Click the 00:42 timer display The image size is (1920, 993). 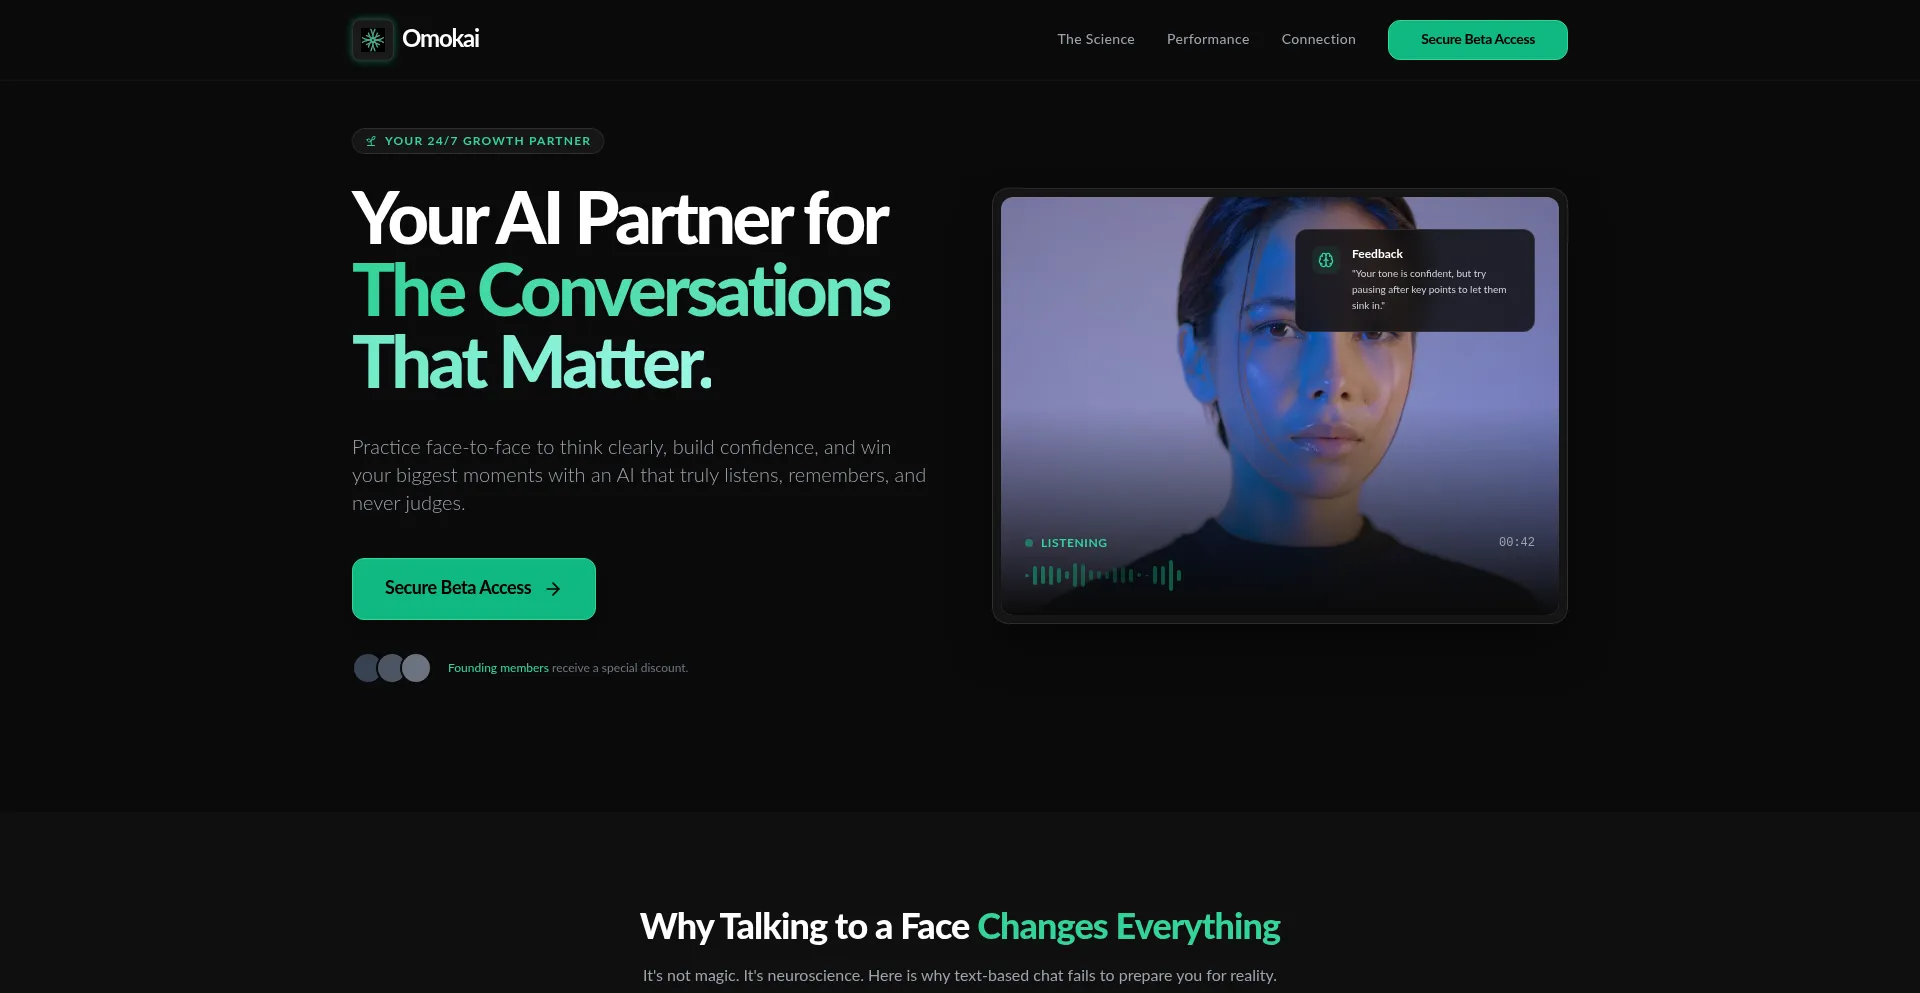pos(1516,542)
